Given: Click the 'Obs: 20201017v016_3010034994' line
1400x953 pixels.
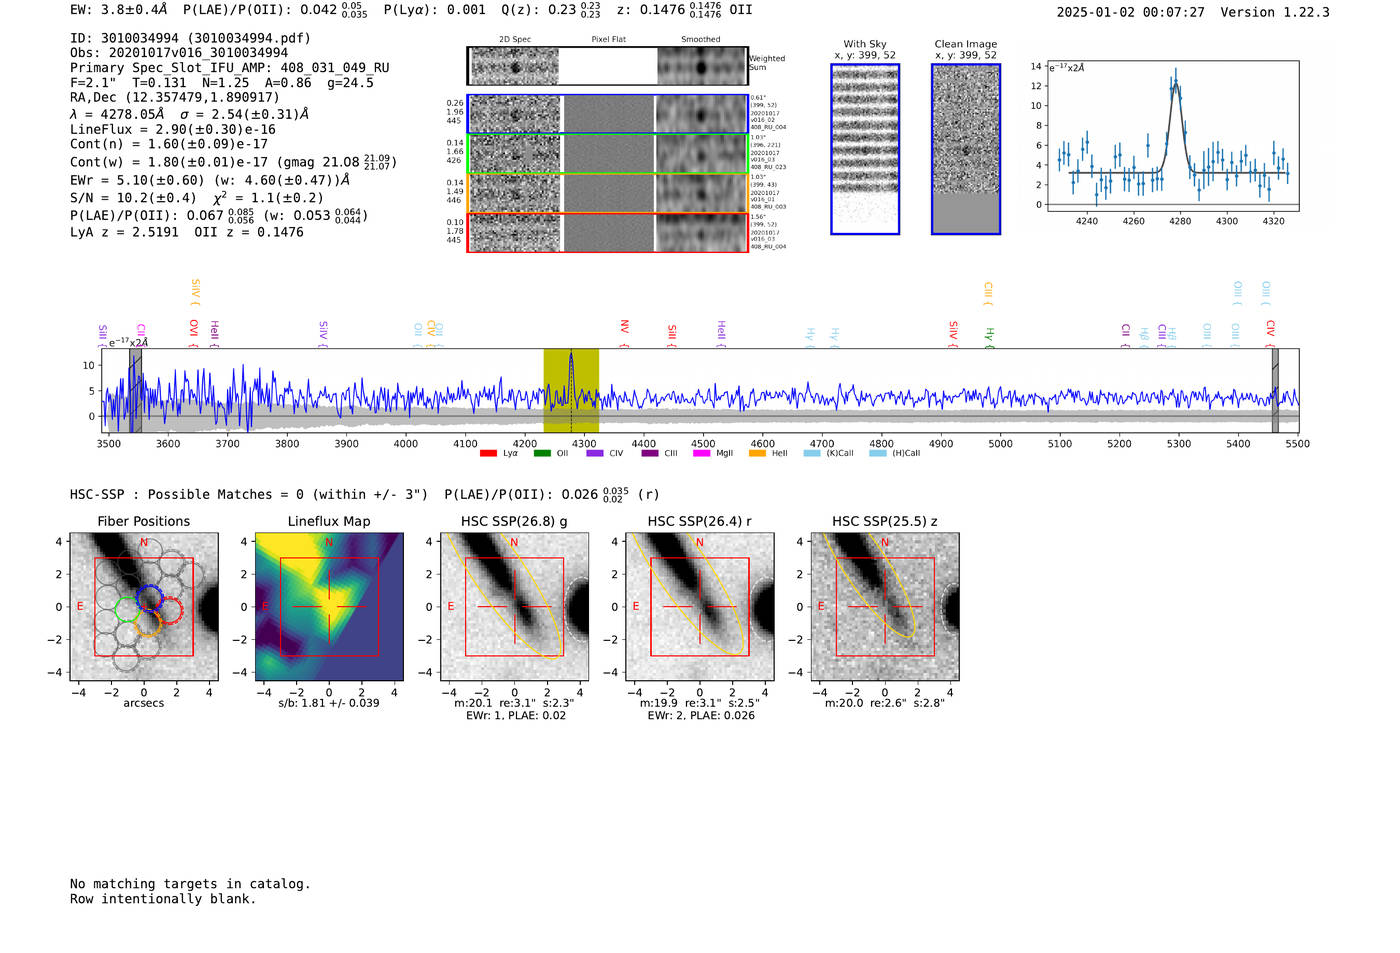Looking at the screenshot, I should tap(179, 53).
